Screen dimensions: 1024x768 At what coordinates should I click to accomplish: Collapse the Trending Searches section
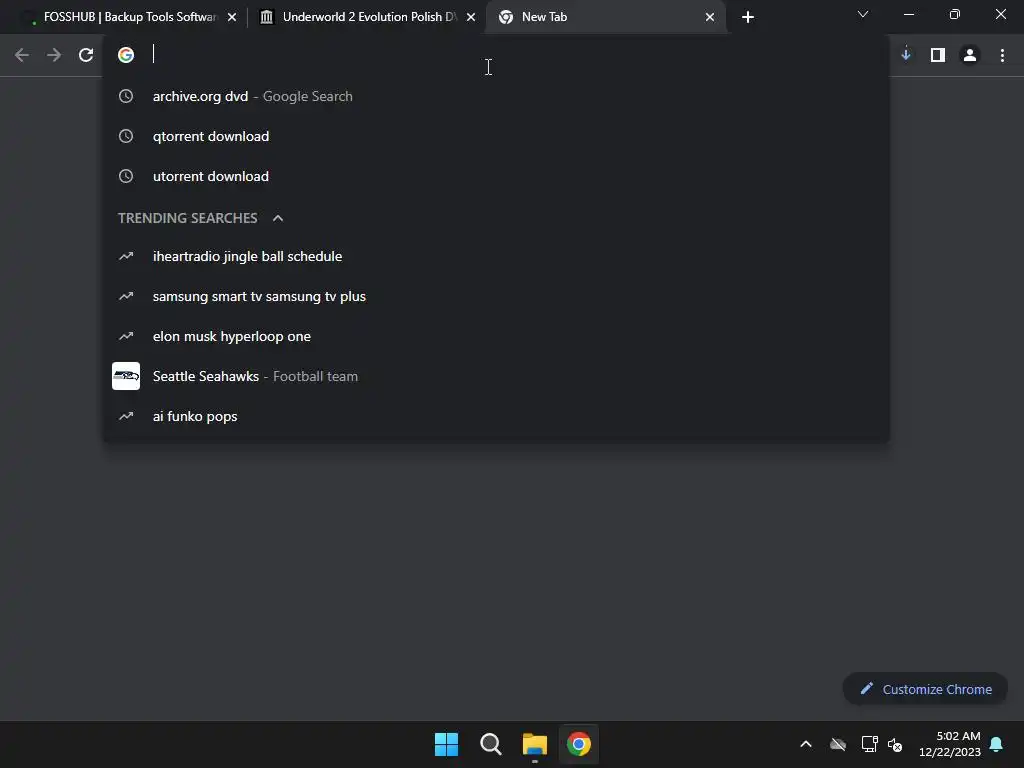(x=278, y=218)
